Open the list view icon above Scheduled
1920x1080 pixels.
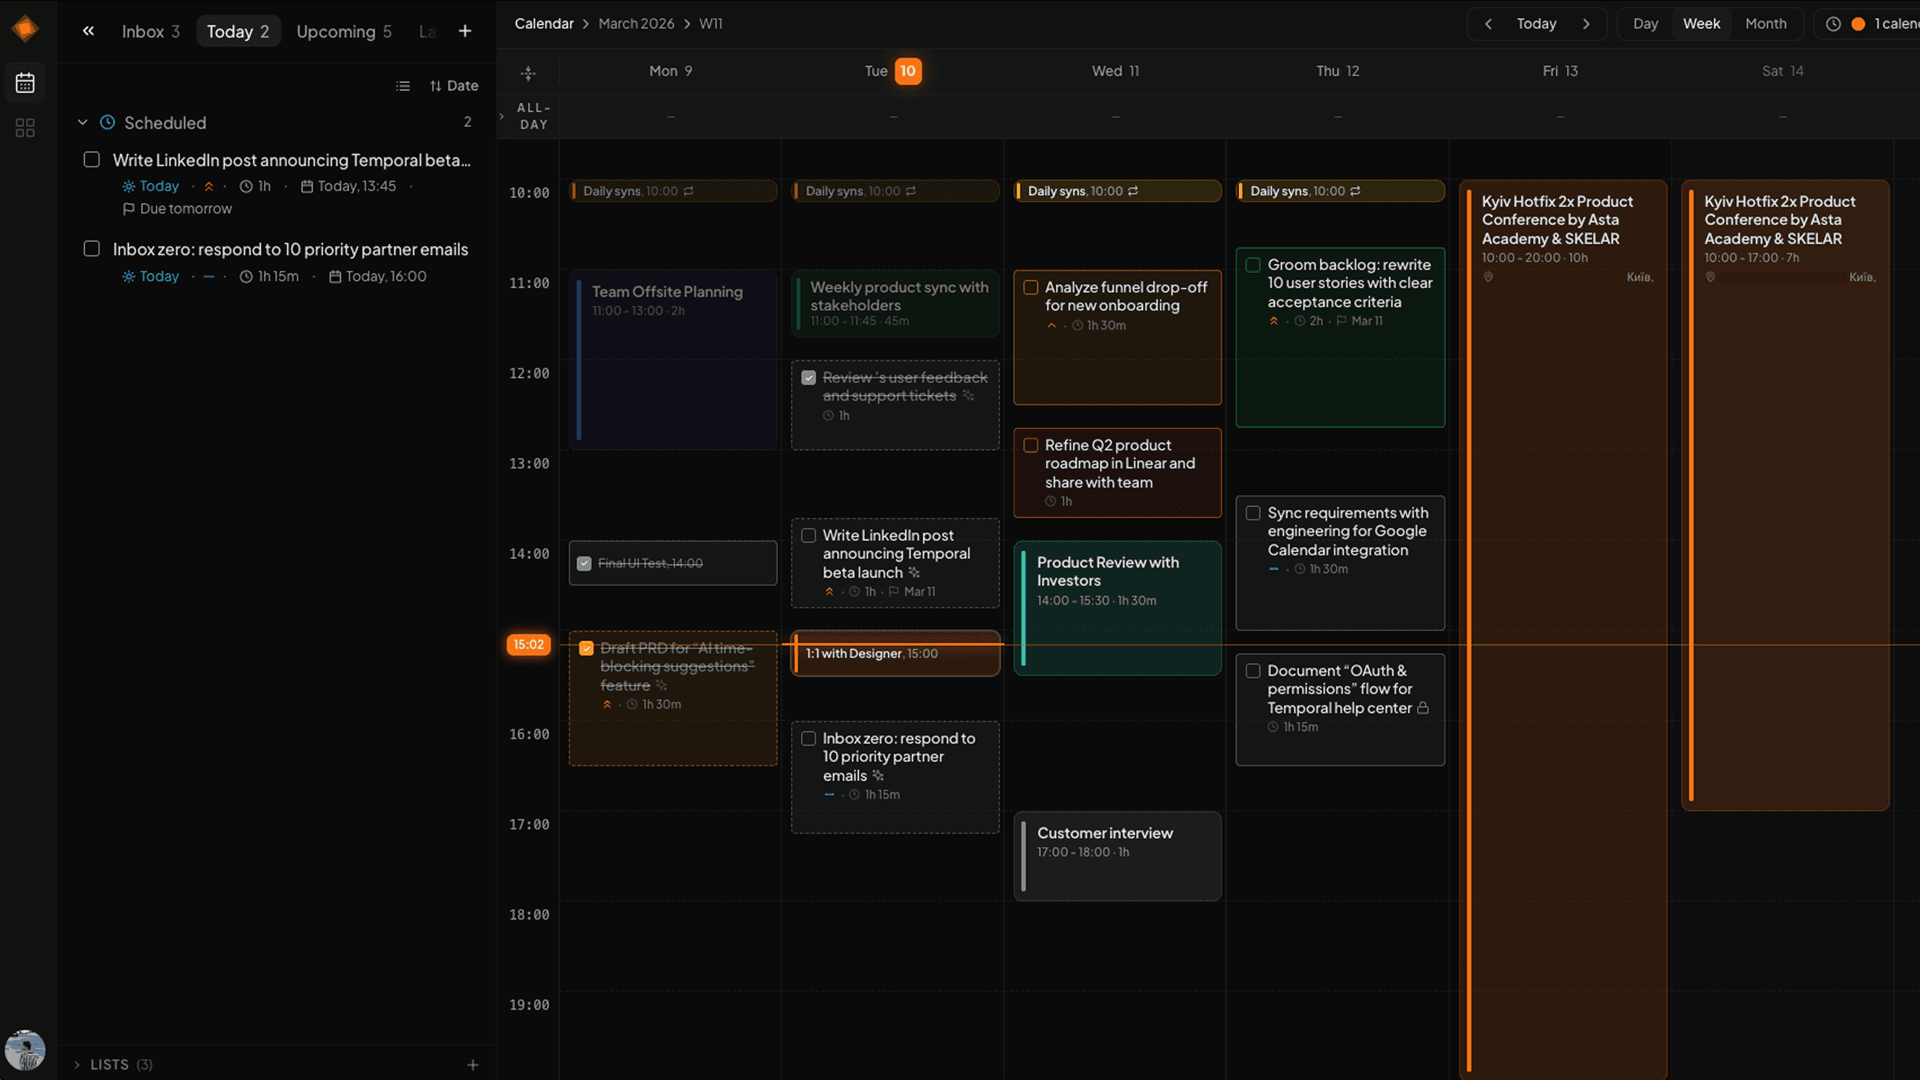(x=403, y=86)
